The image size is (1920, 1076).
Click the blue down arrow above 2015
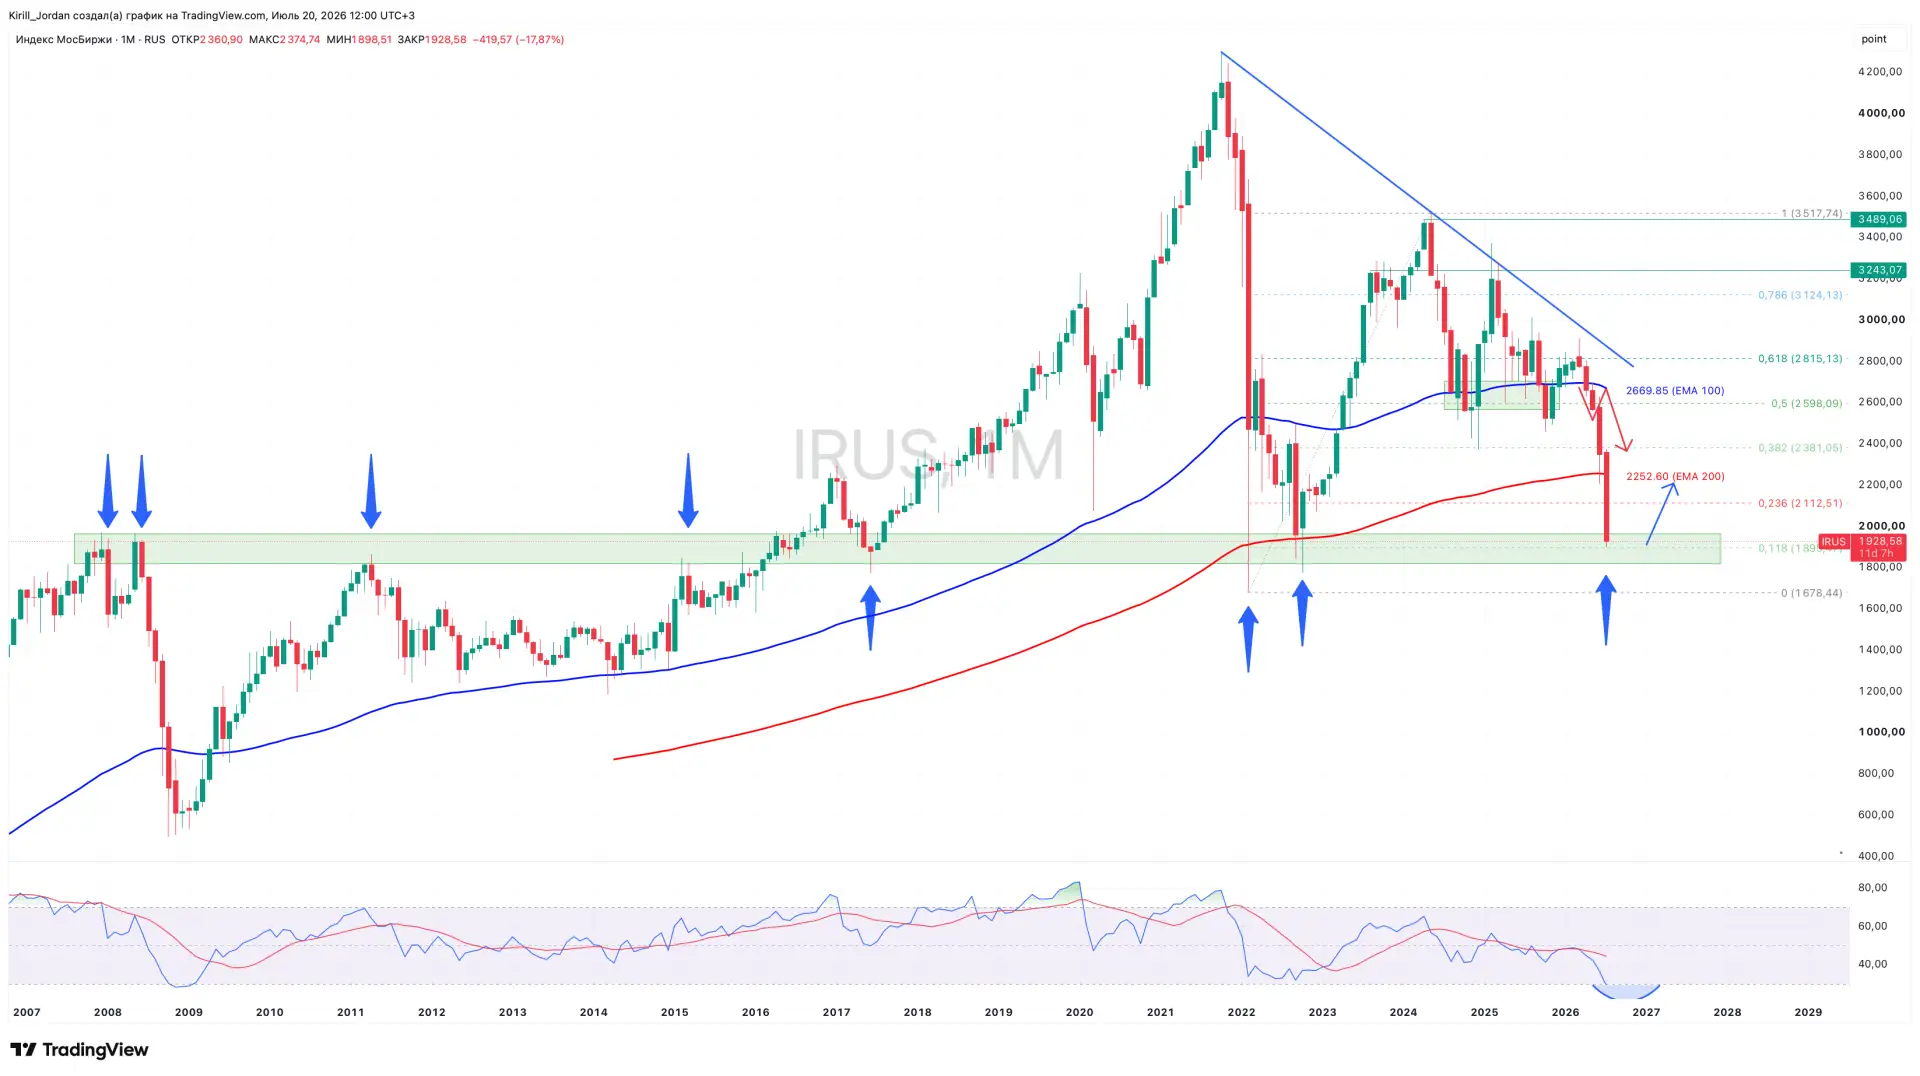tap(688, 490)
